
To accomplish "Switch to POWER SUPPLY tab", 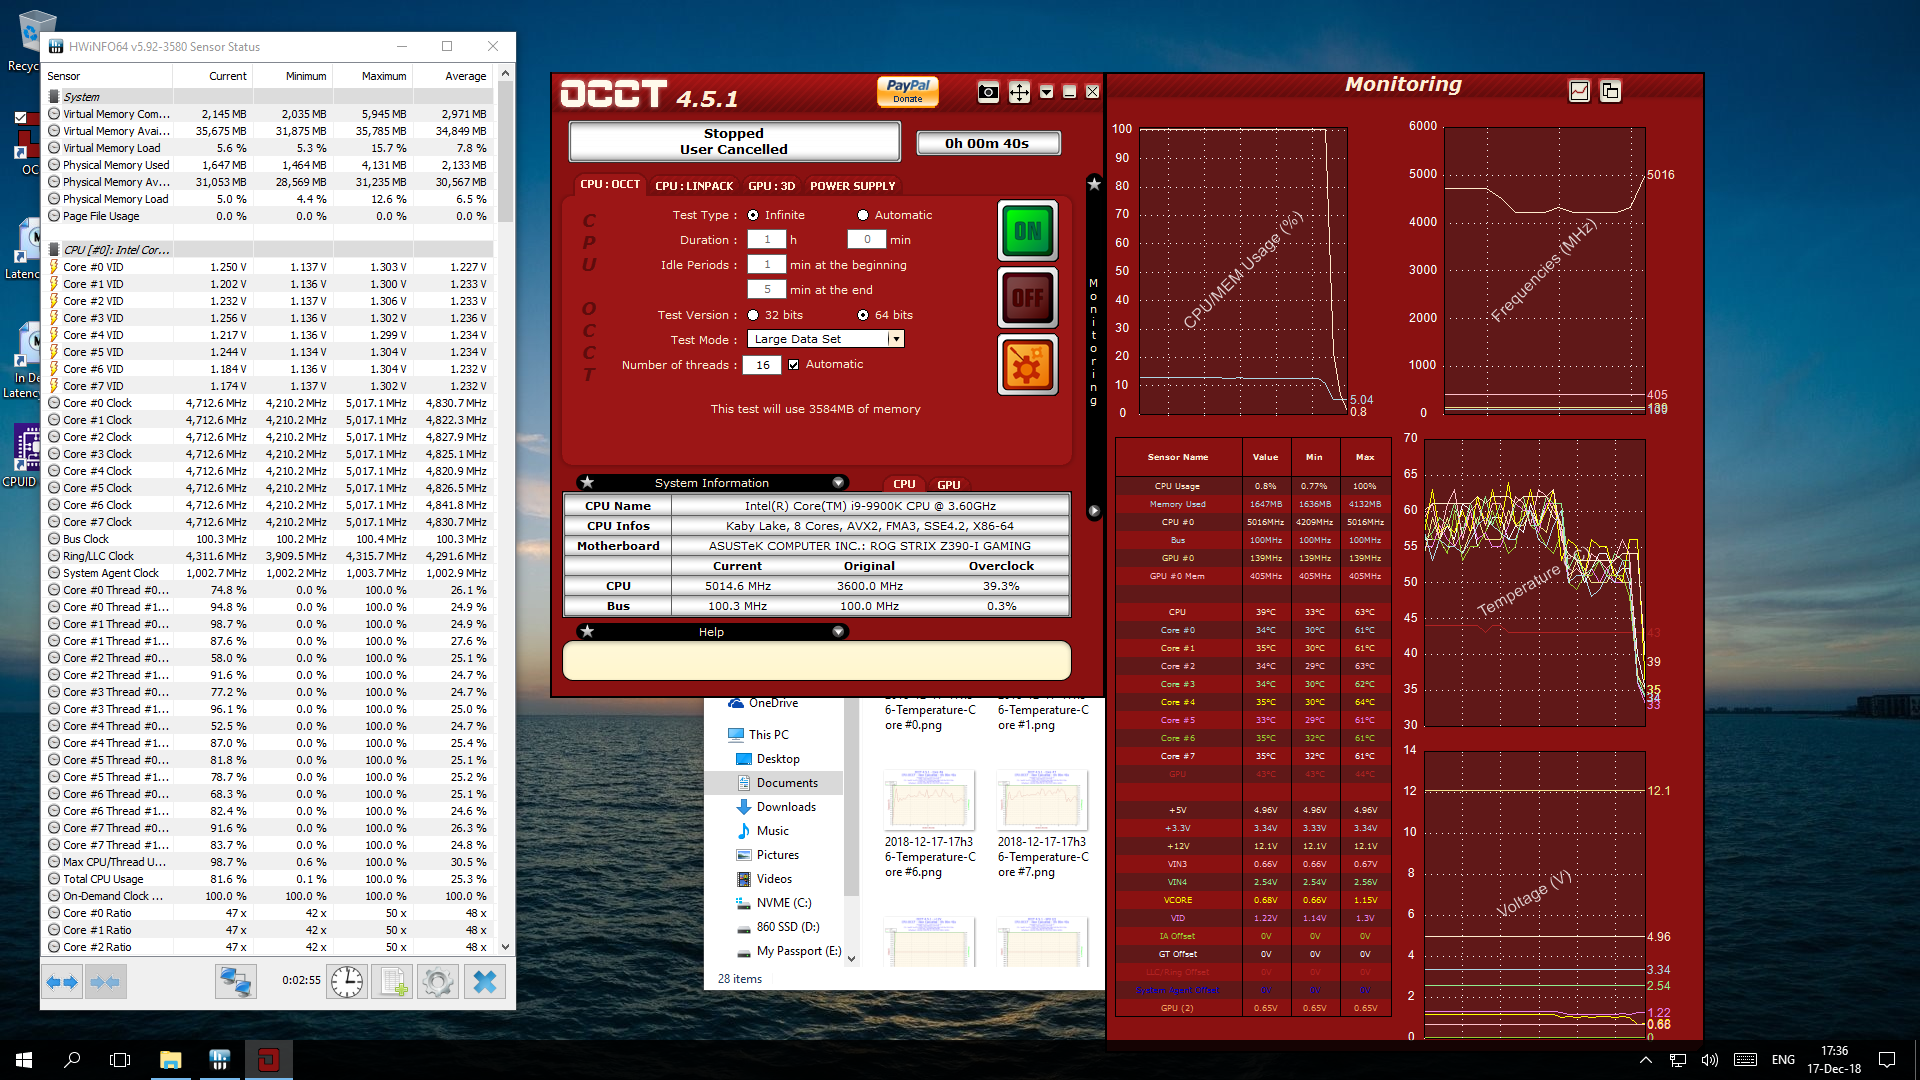I will pyautogui.click(x=852, y=186).
